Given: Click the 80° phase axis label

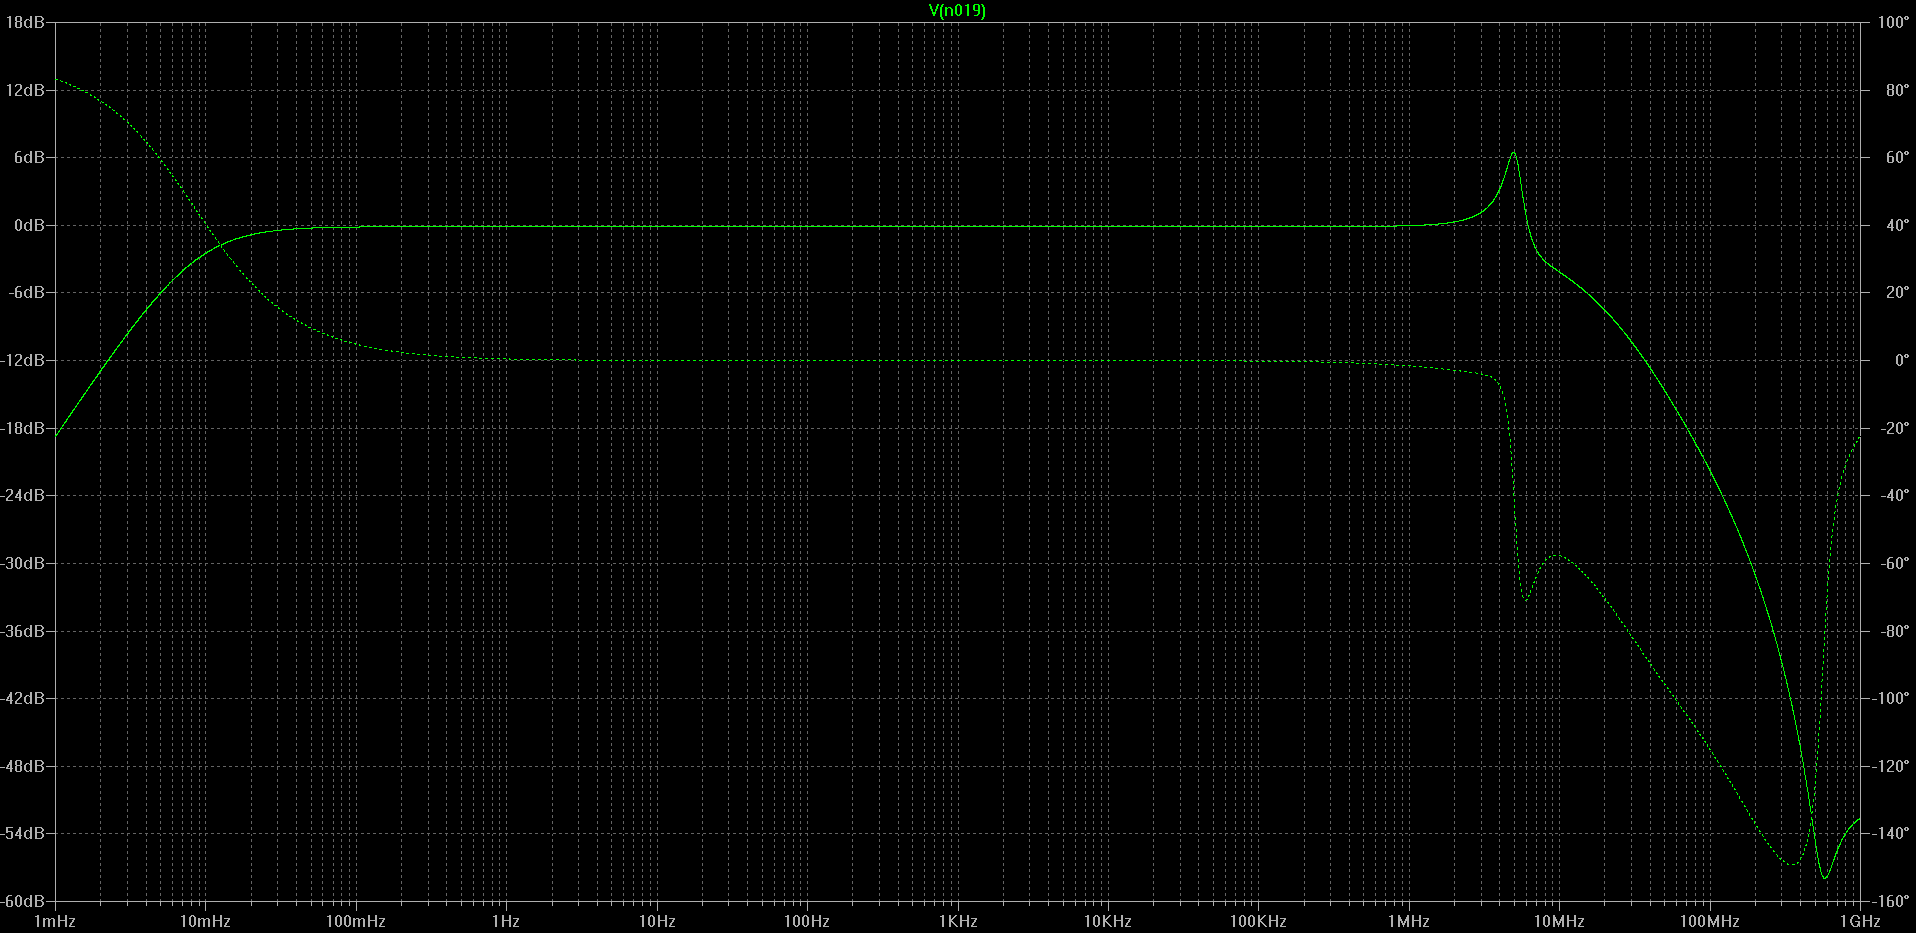Looking at the screenshot, I should (1897, 90).
